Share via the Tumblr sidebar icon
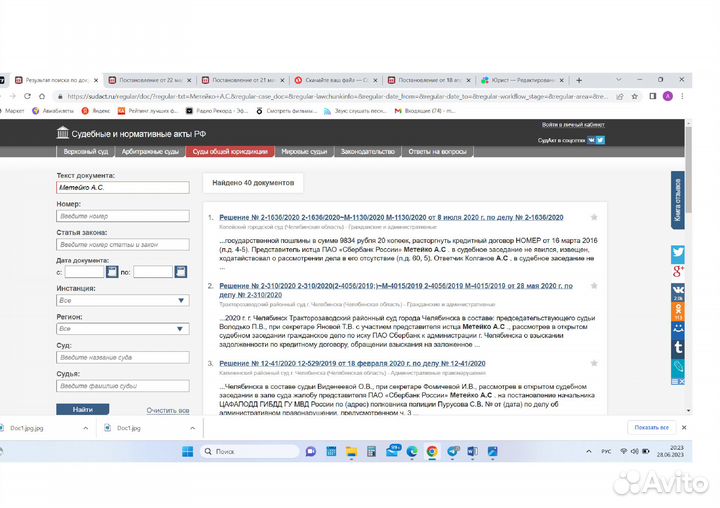Screen dimensions: 720x508 (677, 347)
